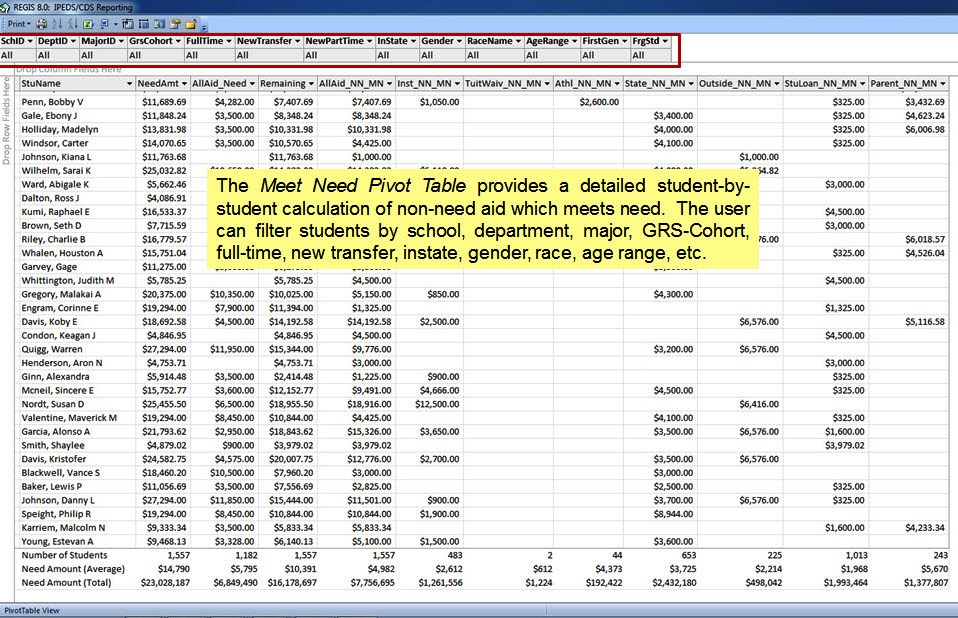The width and height of the screenshot is (958, 618).
Task: Open the StuName column dropdown arrow
Action: point(130,83)
